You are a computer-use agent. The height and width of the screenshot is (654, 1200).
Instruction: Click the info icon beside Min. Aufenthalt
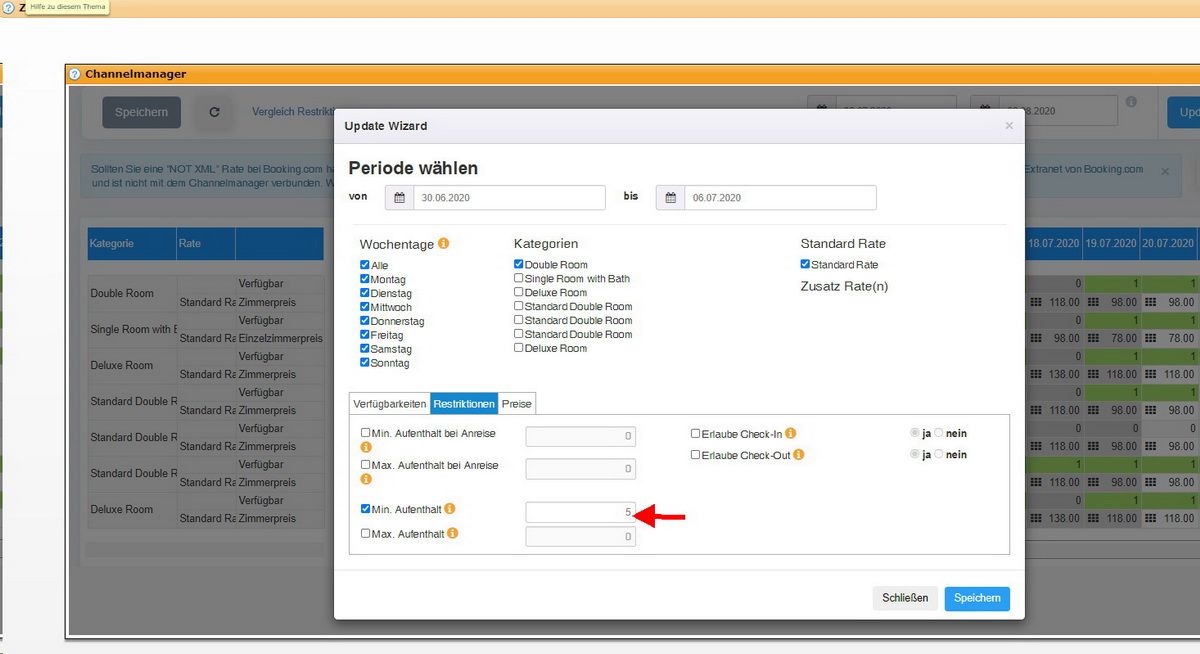(450, 509)
